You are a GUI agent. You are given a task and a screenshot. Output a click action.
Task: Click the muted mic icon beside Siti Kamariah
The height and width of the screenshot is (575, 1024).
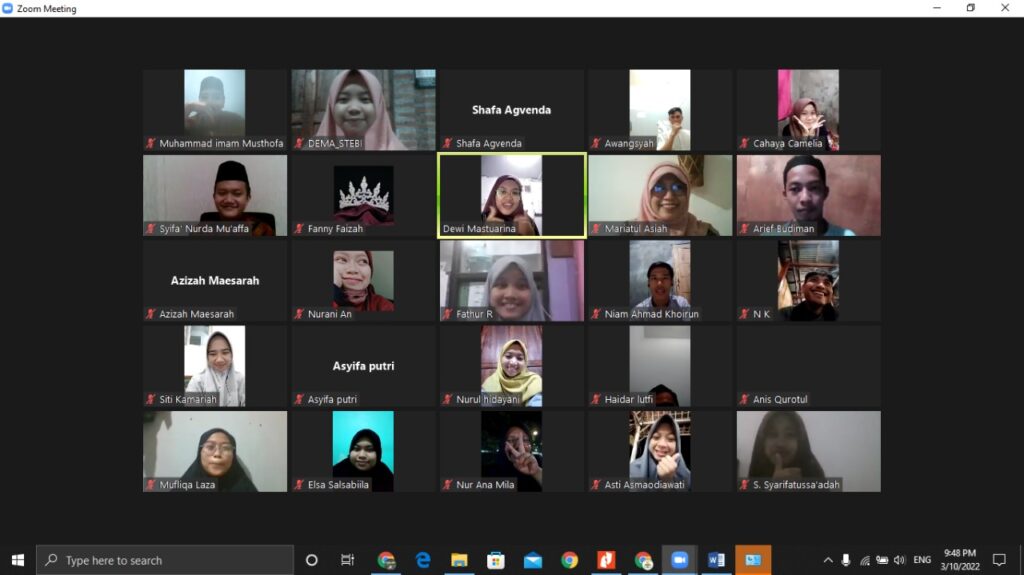(151, 400)
